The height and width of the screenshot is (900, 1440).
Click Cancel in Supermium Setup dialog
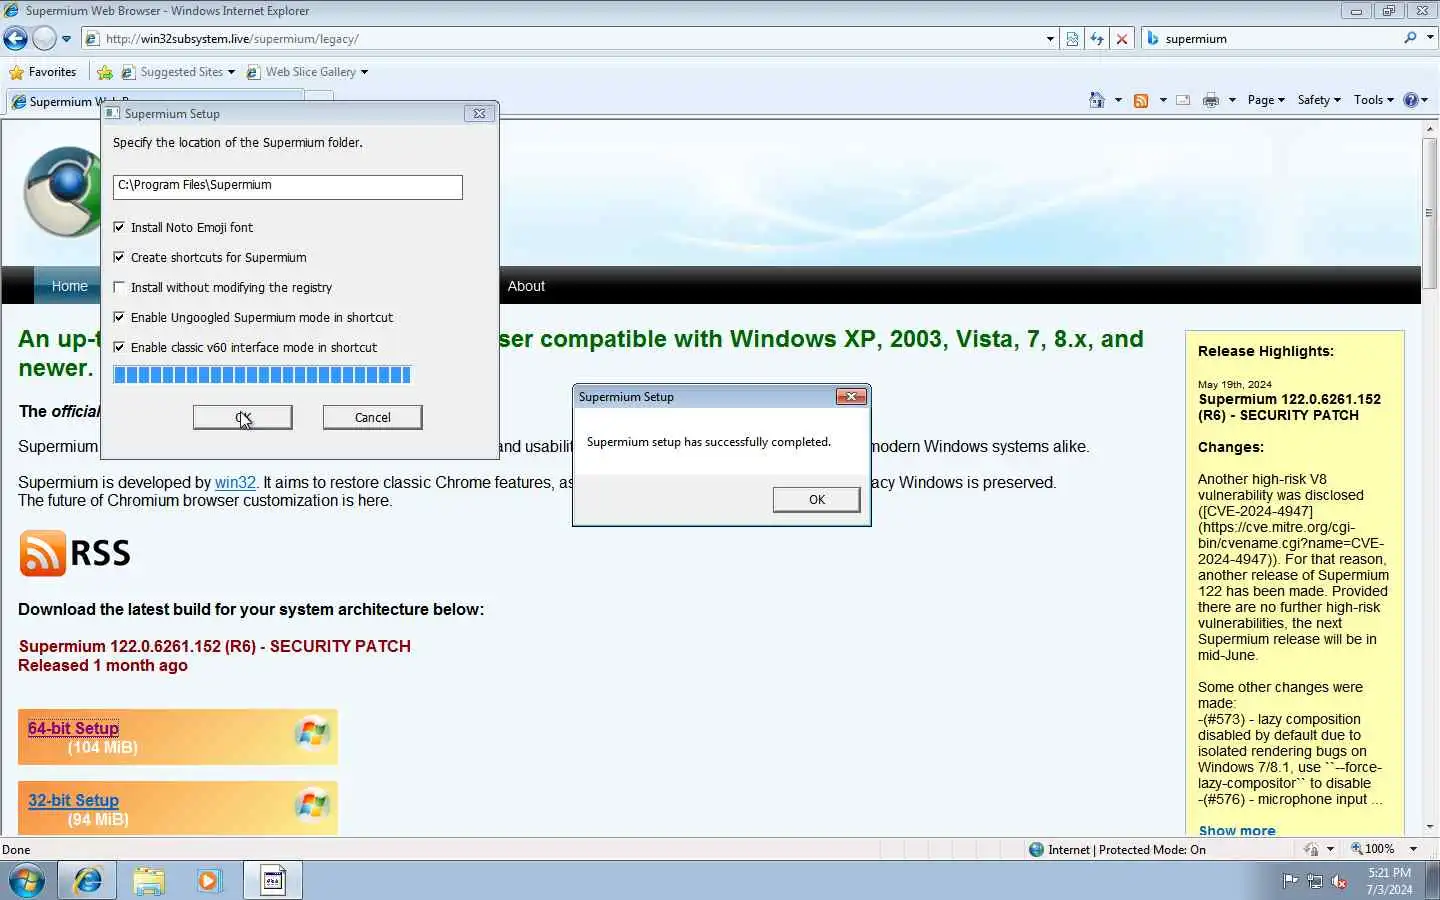[373, 417]
